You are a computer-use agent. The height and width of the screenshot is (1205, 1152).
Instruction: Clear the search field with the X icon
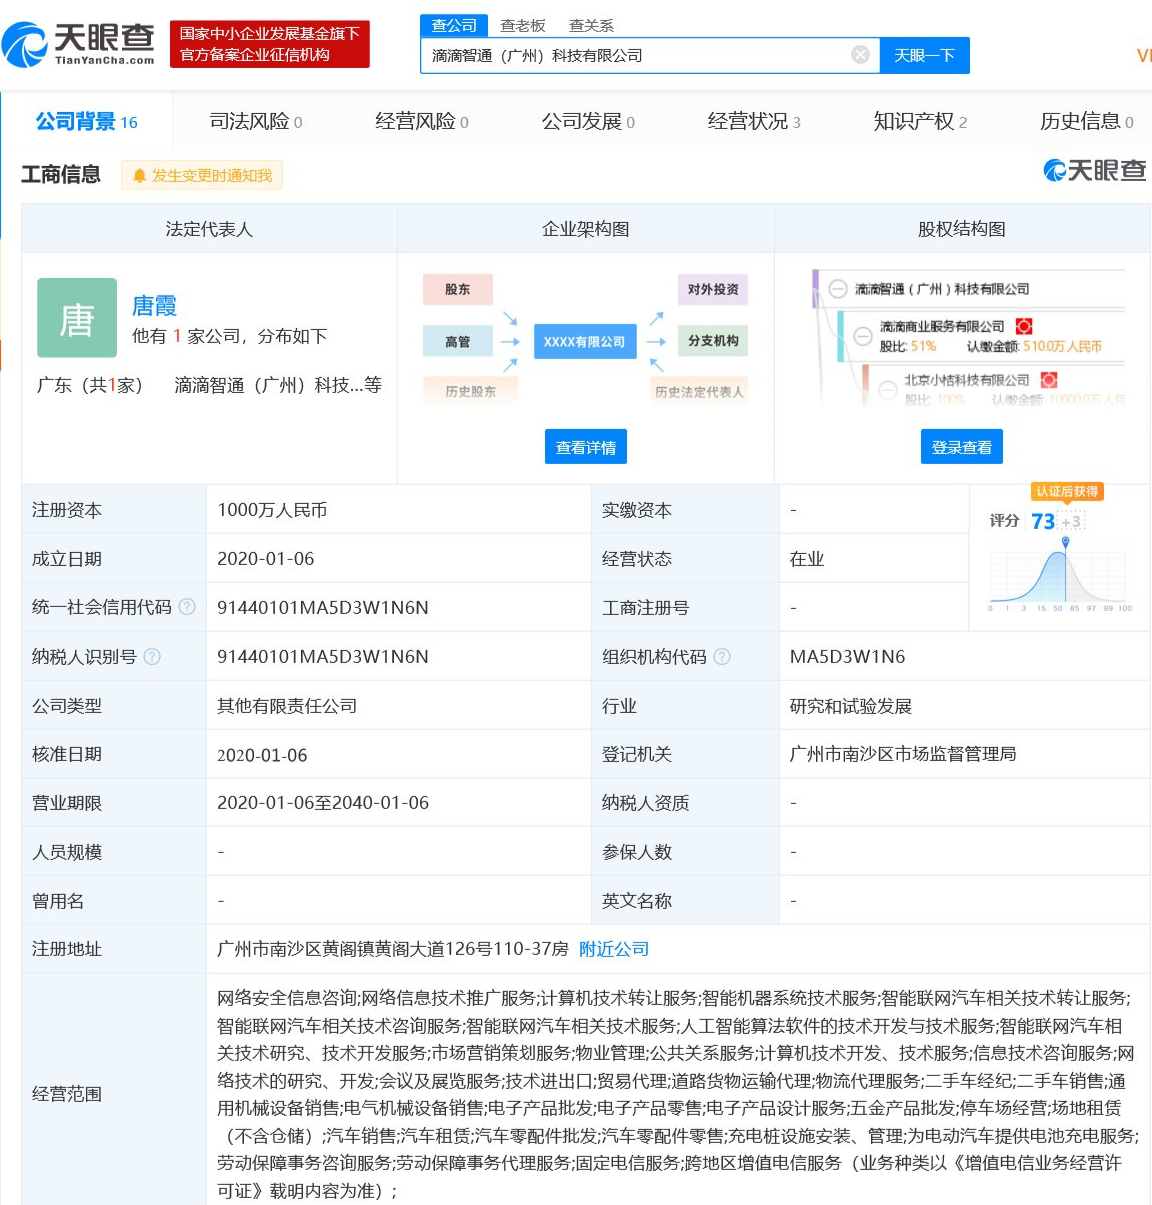coord(860,55)
